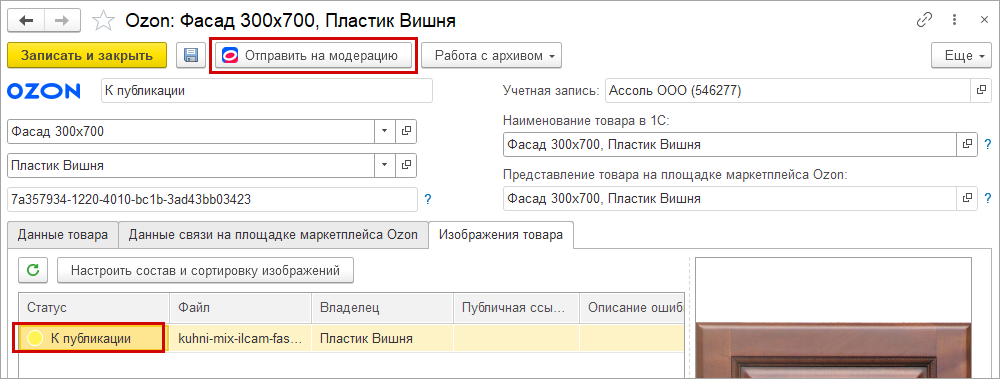This screenshot has width=1000, height=379.
Task: Expand the Фасад 300x700 dropdown list
Action: pos(384,132)
